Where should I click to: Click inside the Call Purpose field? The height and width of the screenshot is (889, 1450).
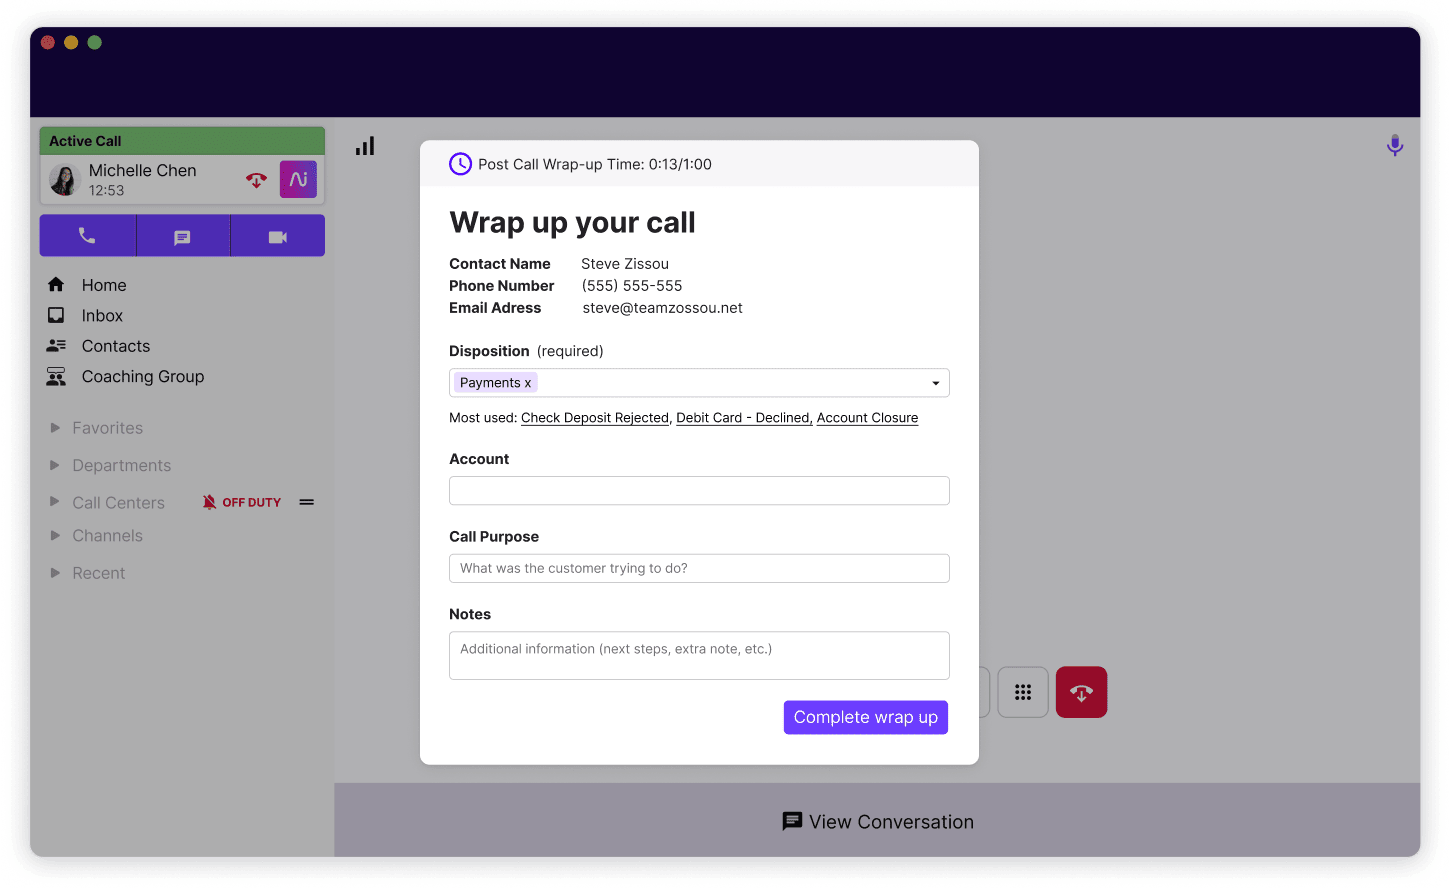pos(698,568)
